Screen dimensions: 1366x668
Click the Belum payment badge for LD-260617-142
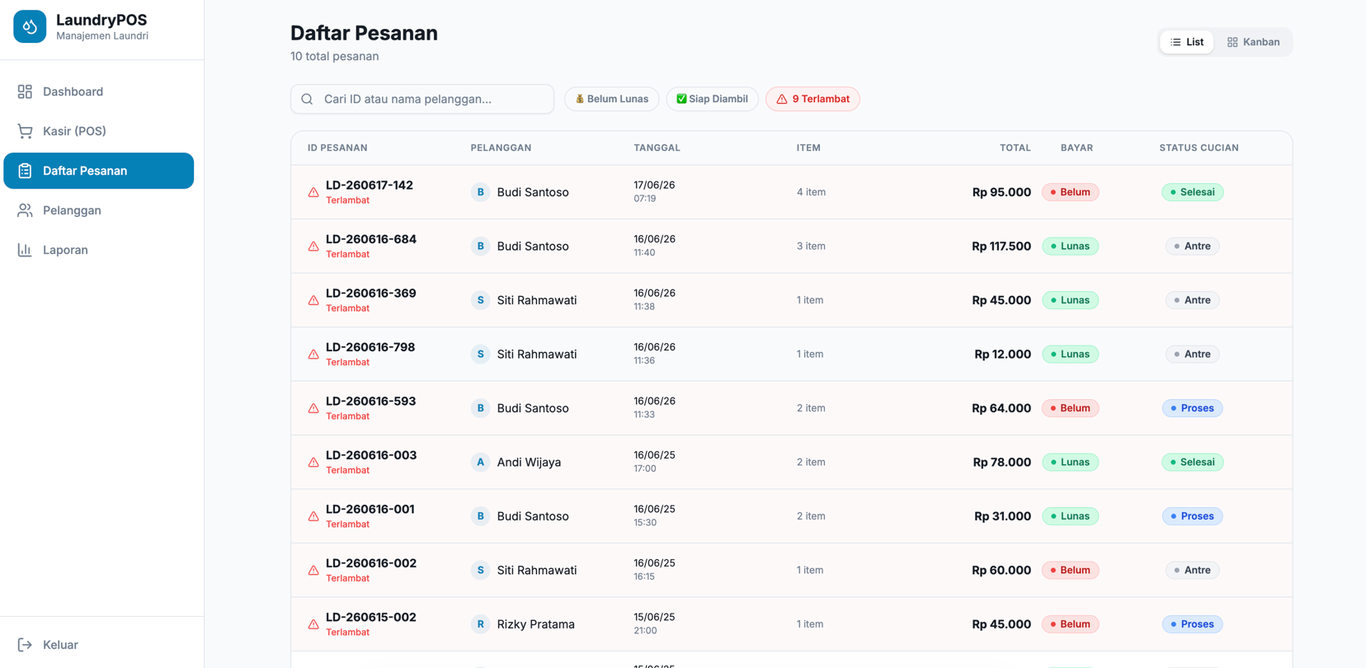pyautogui.click(x=1070, y=192)
